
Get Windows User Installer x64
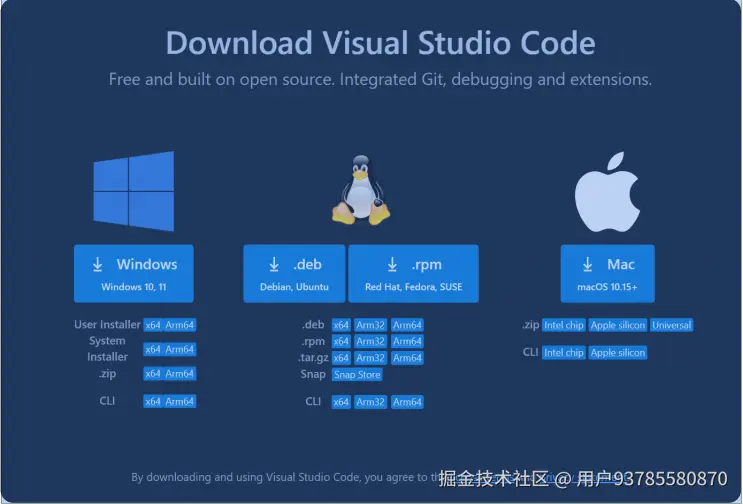[x=153, y=325]
